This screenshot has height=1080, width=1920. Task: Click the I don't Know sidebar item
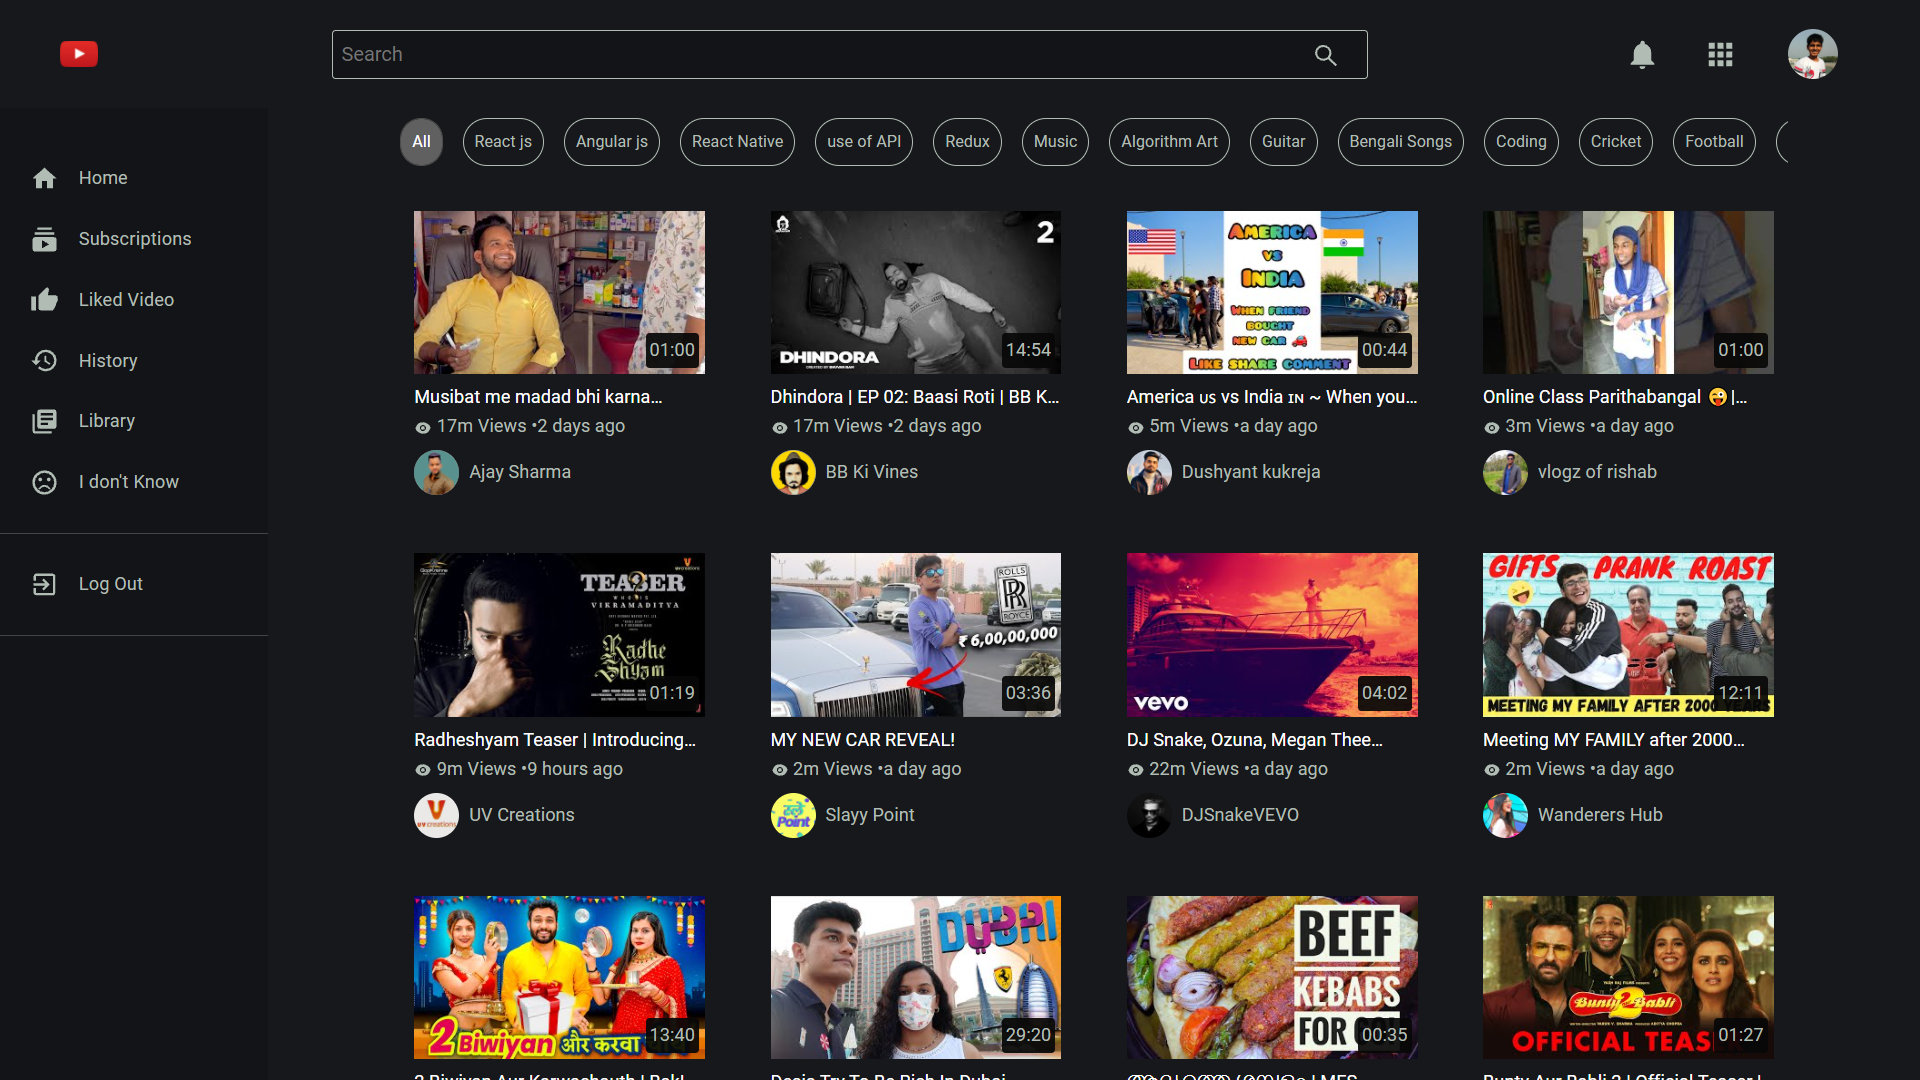(x=128, y=482)
